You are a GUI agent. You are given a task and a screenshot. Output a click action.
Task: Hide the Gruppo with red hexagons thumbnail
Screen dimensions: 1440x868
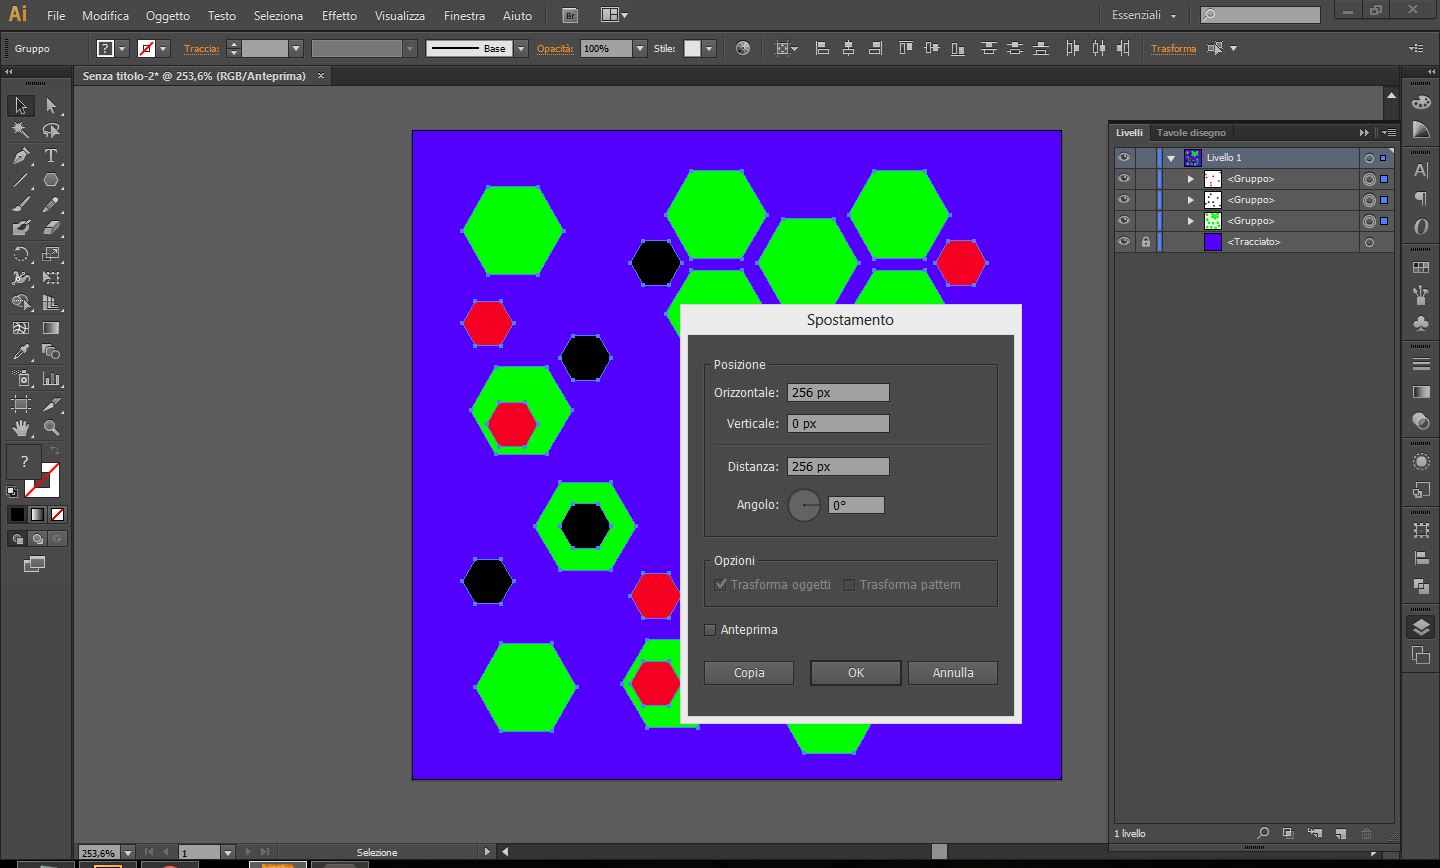(x=1124, y=179)
